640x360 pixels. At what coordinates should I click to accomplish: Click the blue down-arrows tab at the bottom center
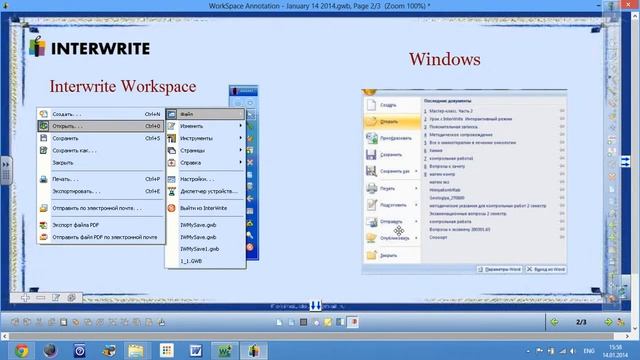pos(316,306)
